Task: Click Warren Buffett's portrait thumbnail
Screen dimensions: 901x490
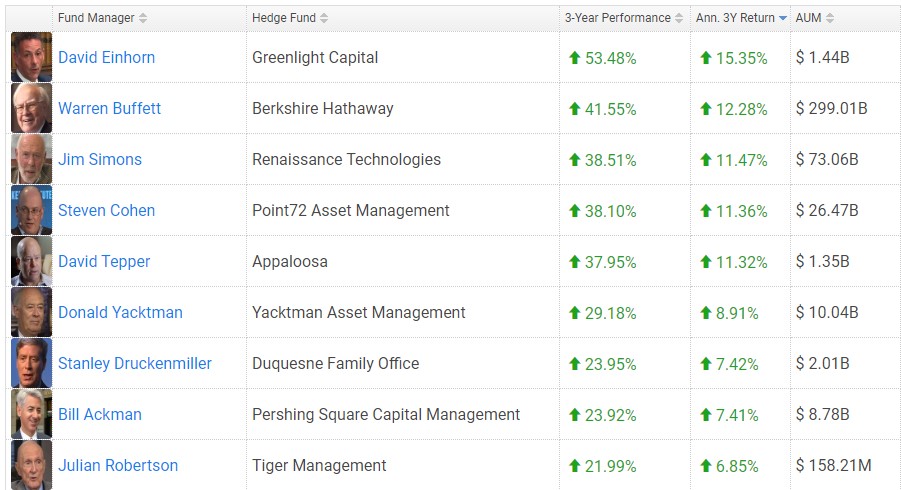Action: point(31,109)
